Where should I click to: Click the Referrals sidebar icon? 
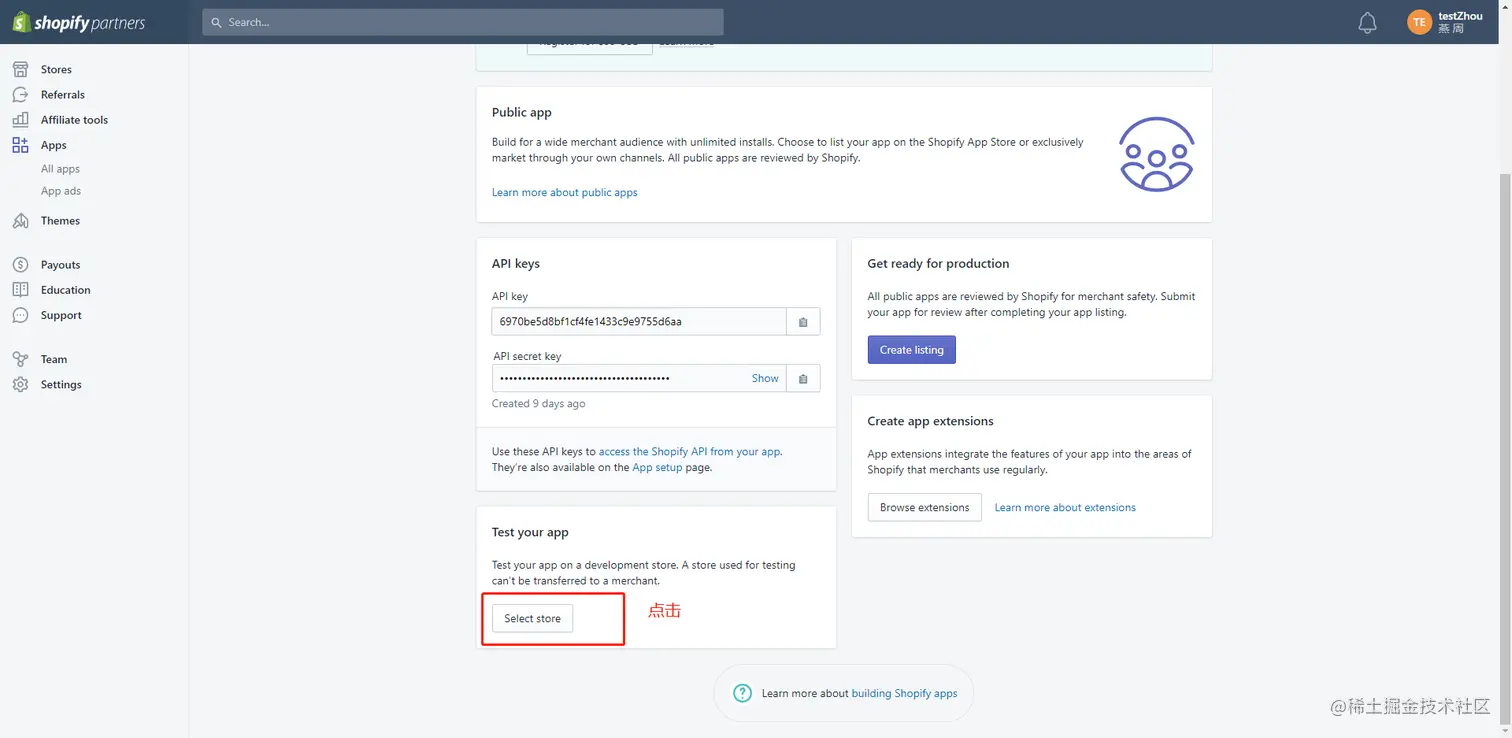(x=20, y=95)
